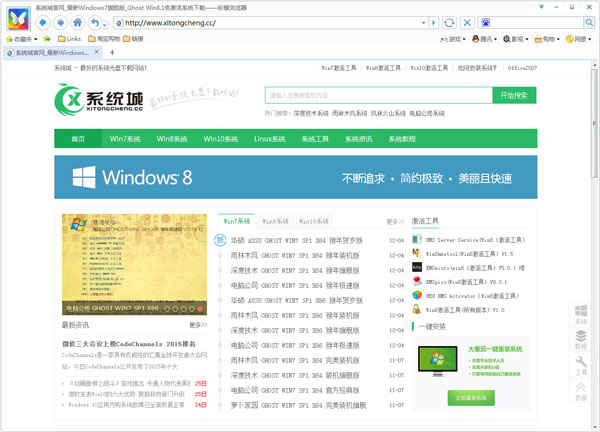The height and width of the screenshot is (432, 600).
Task: Click the Office2007 top link
Action: coord(522,68)
